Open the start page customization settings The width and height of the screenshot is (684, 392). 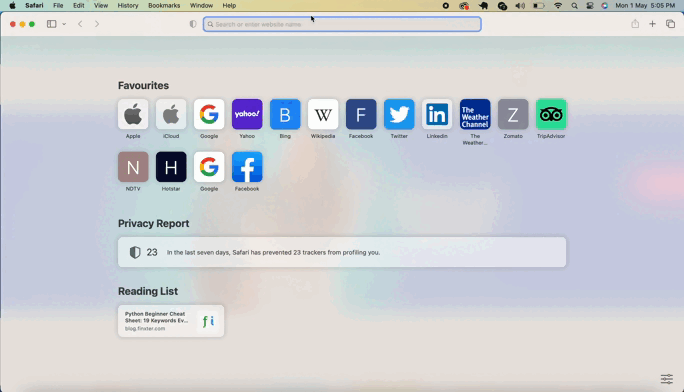667,379
